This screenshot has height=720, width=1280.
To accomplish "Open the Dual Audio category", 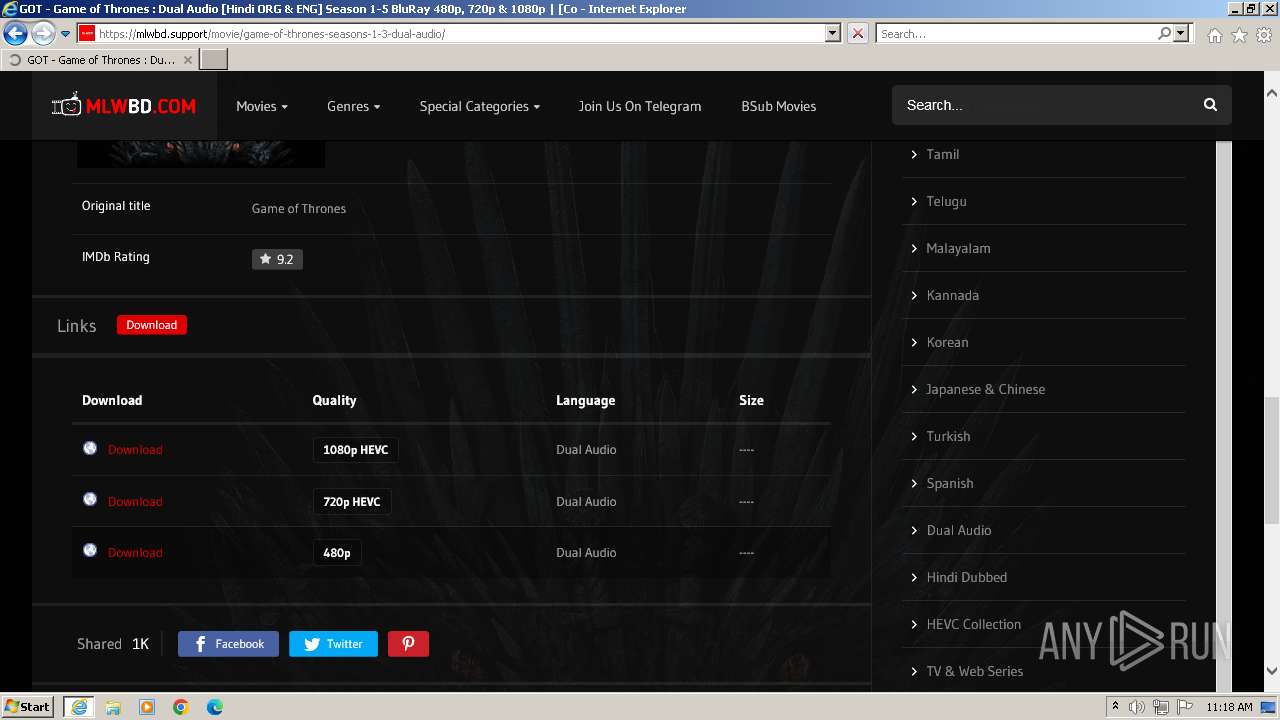I will 959,530.
